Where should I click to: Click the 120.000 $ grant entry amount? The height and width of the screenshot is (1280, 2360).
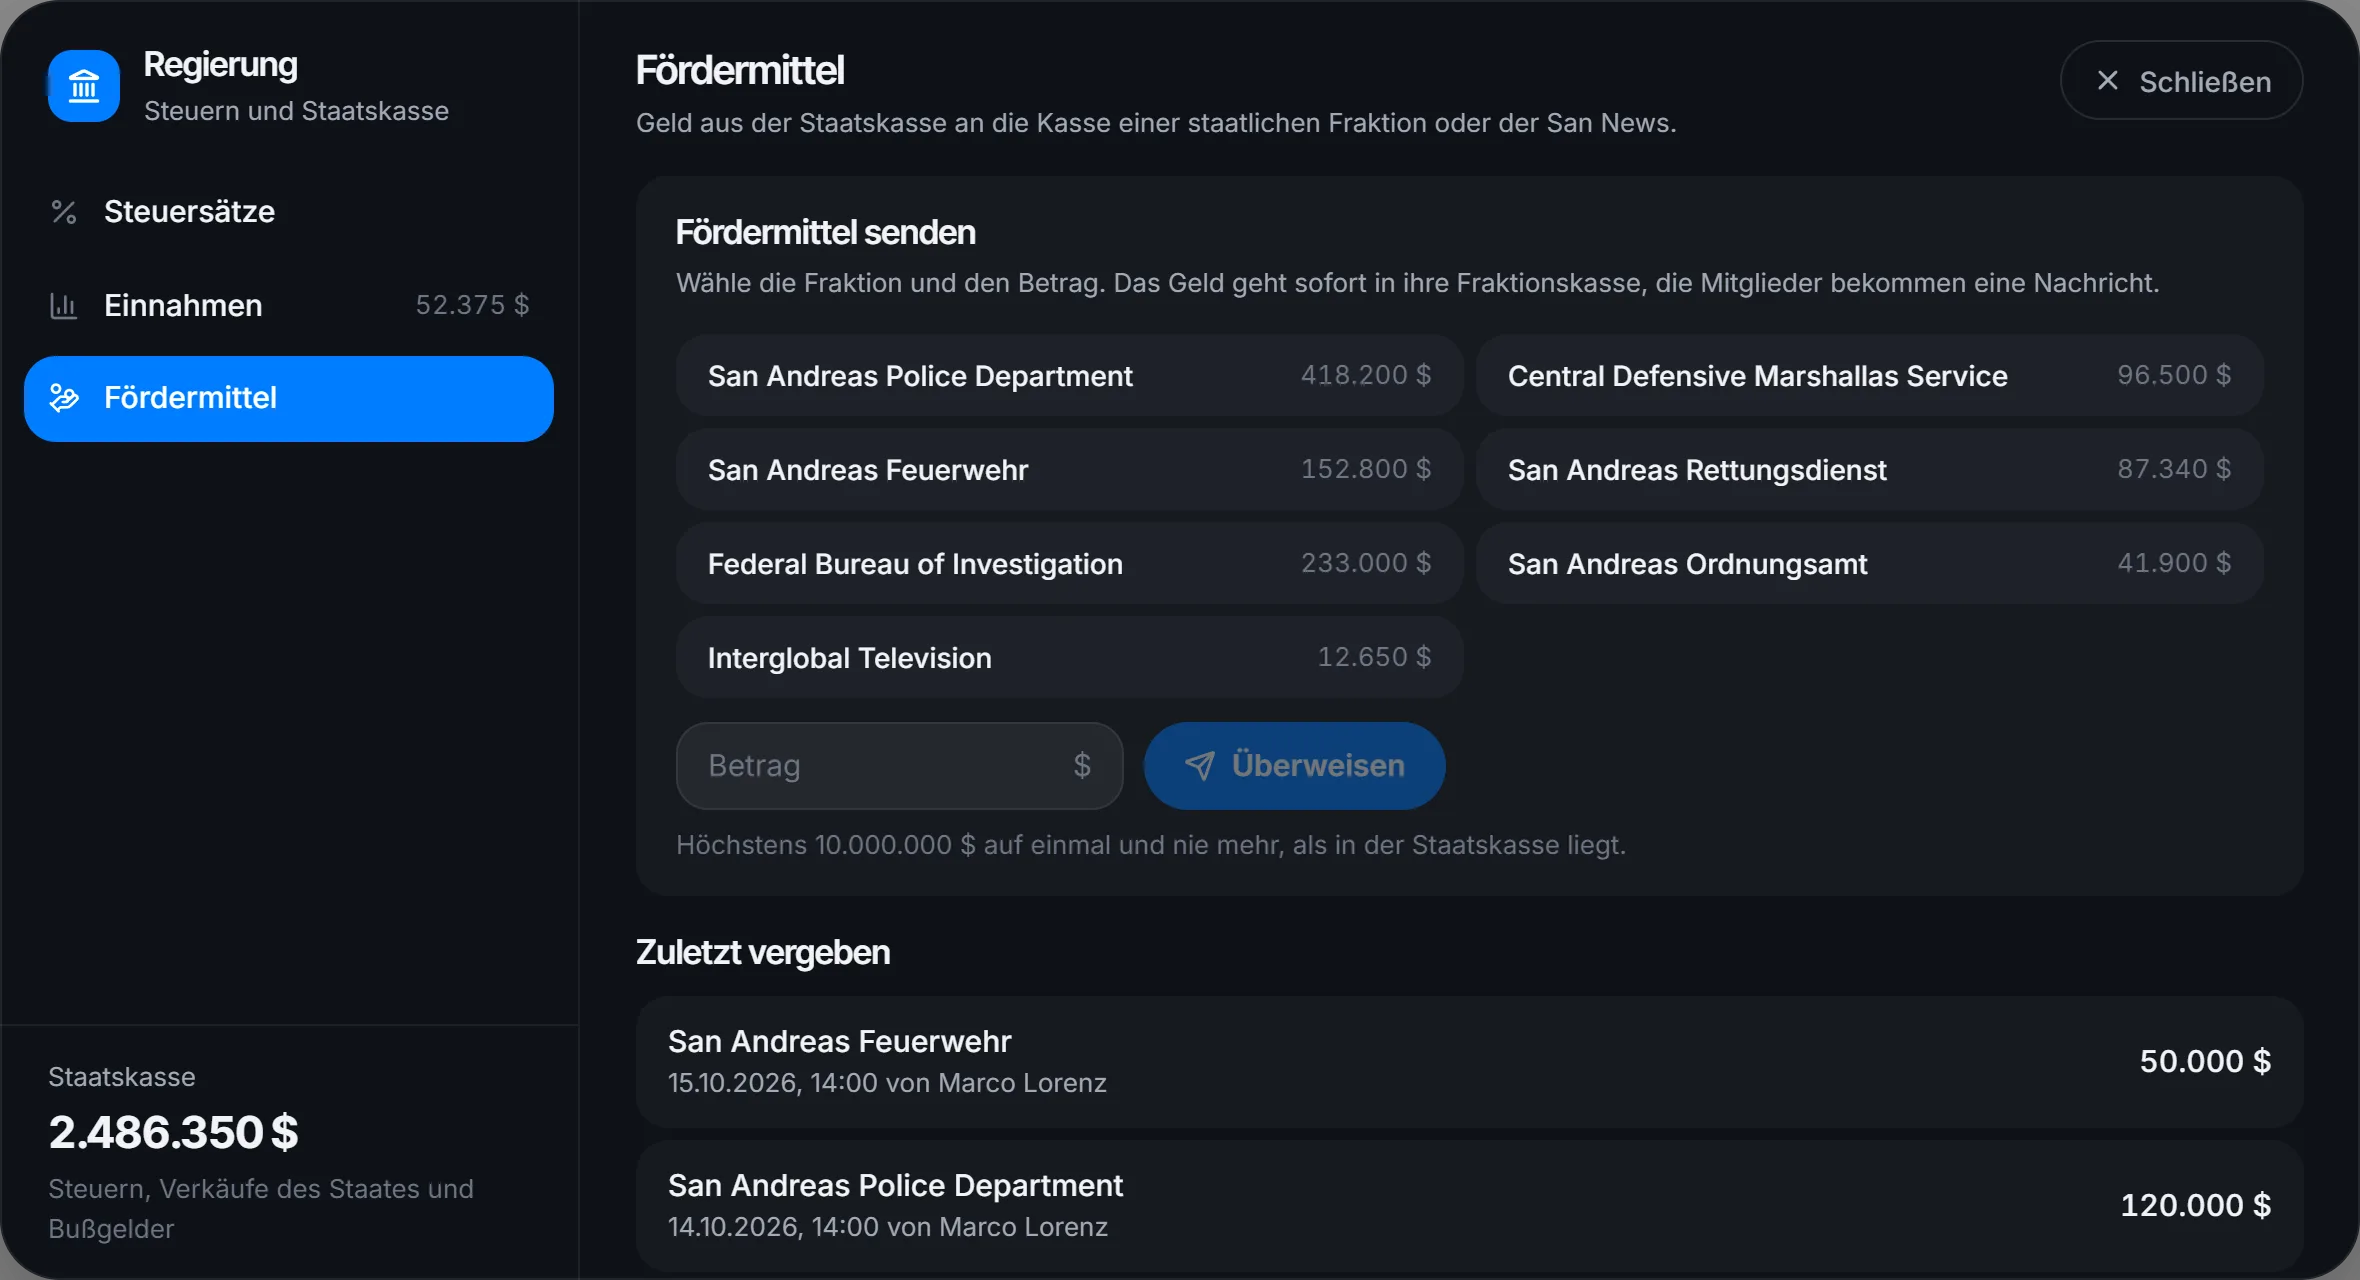pyautogui.click(x=2196, y=1205)
